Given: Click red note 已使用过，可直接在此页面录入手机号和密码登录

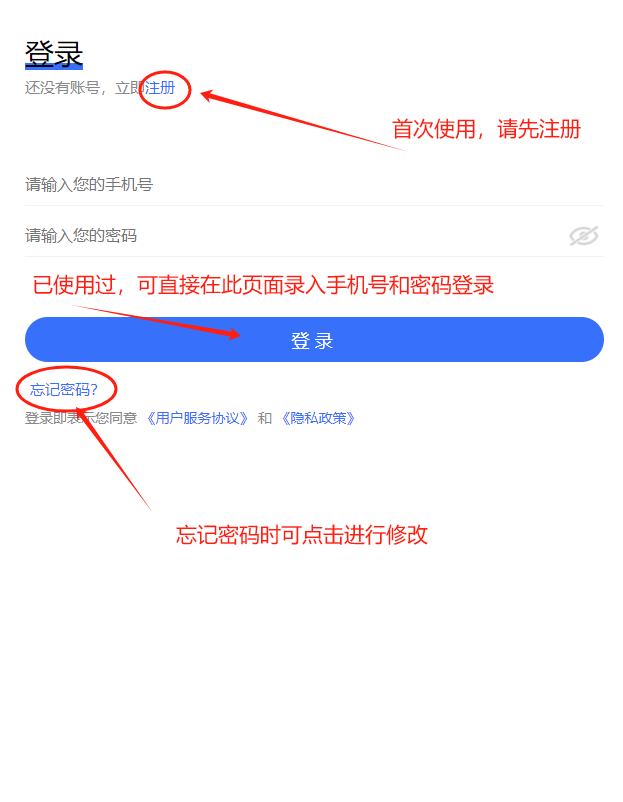Looking at the screenshot, I should tap(263, 285).
